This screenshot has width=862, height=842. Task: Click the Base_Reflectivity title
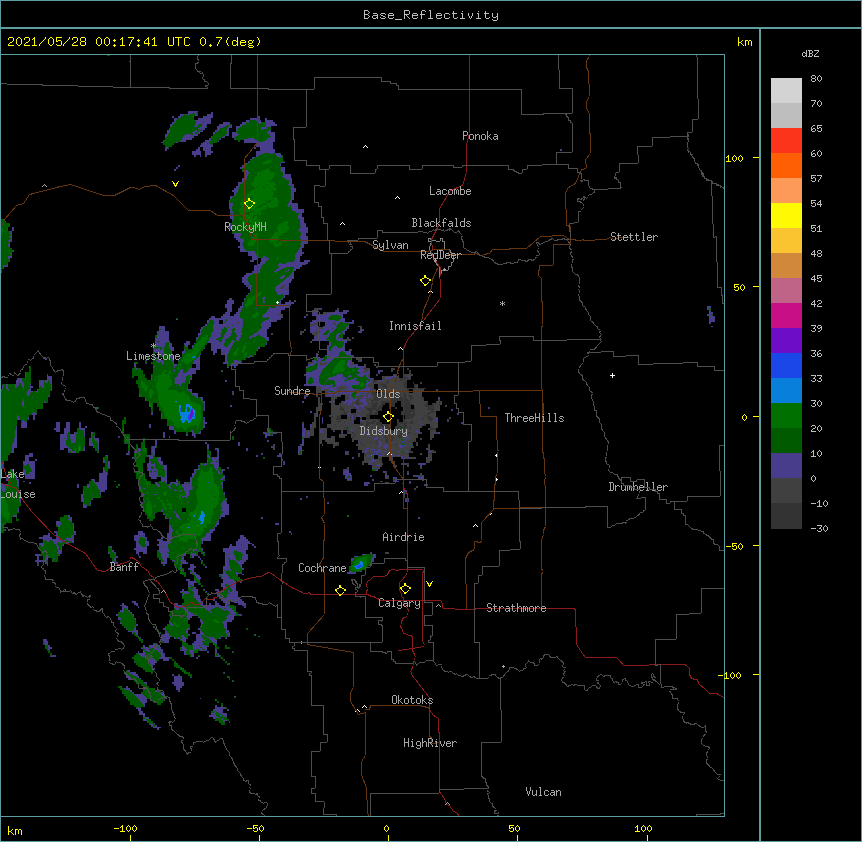[431, 15]
